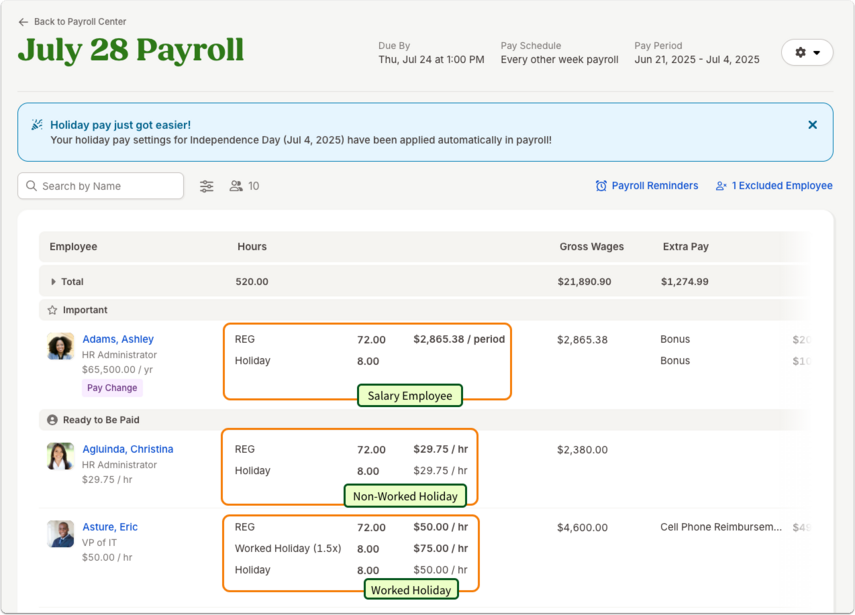Open Asture, Eric employee profile

(x=110, y=527)
